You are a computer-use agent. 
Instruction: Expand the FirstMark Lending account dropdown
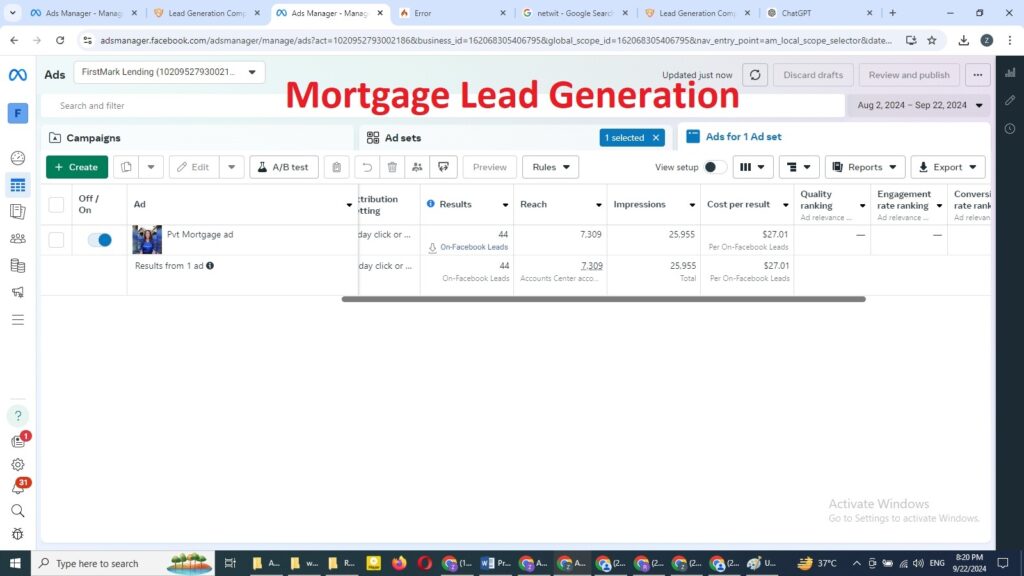pyautogui.click(x=169, y=72)
